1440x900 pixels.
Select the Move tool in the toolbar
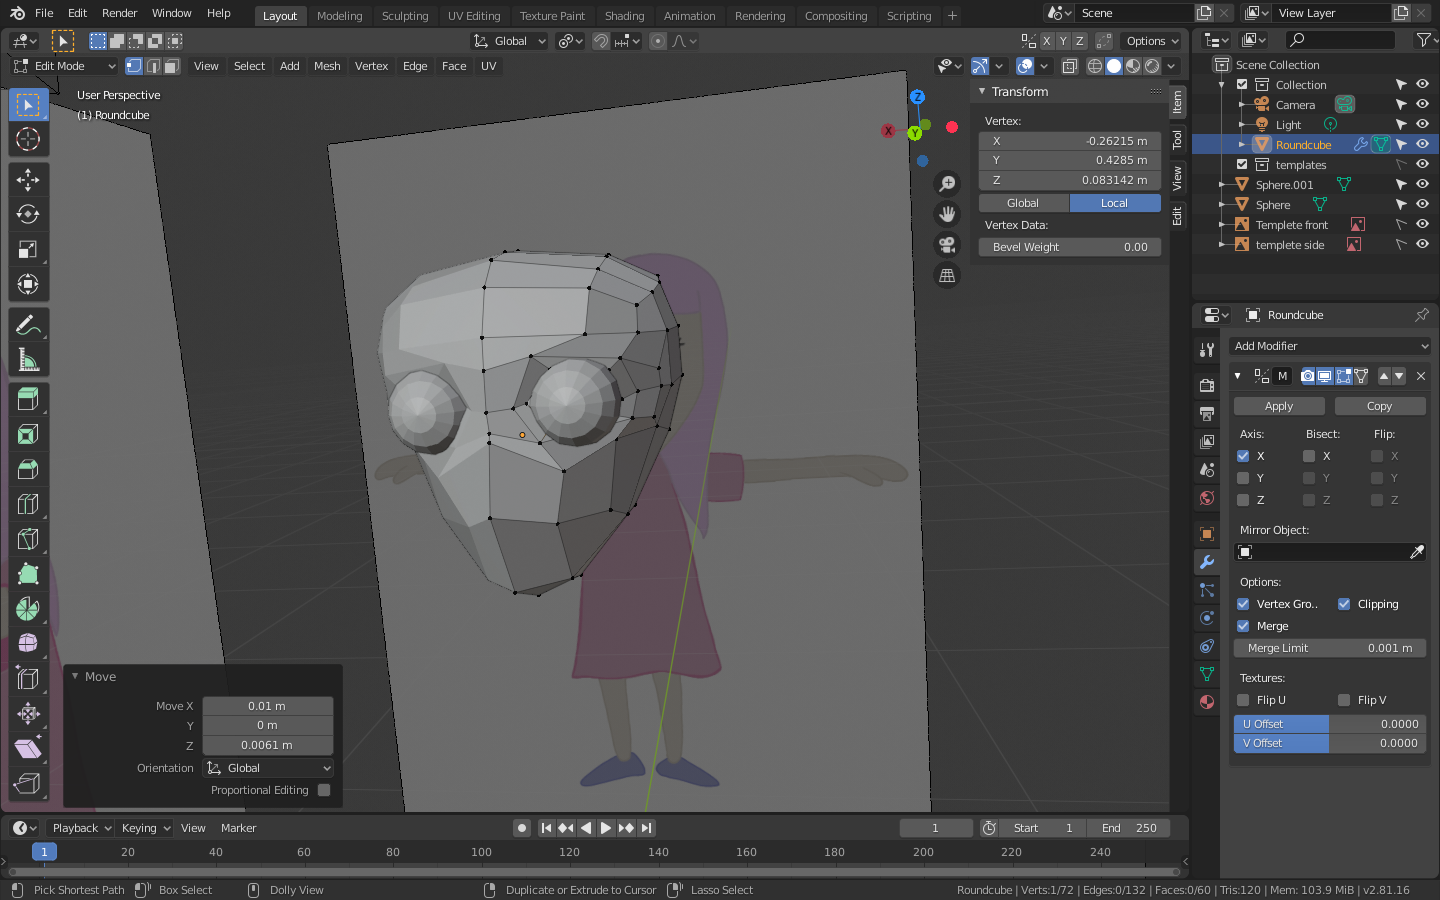pos(28,180)
